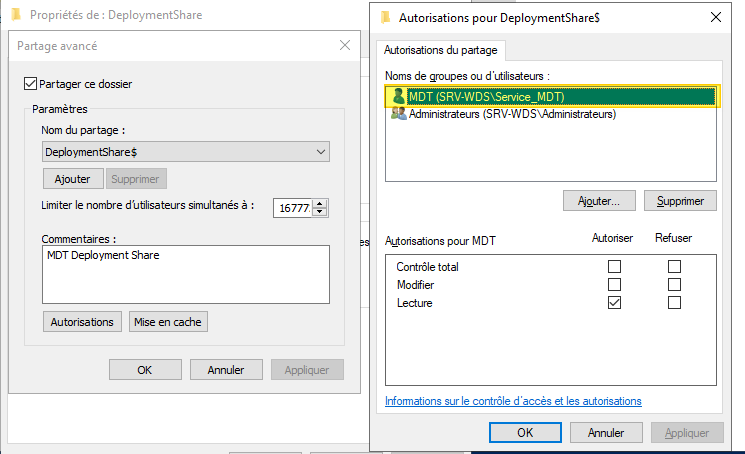Click the simultaneous users number field

(x=293, y=208)
